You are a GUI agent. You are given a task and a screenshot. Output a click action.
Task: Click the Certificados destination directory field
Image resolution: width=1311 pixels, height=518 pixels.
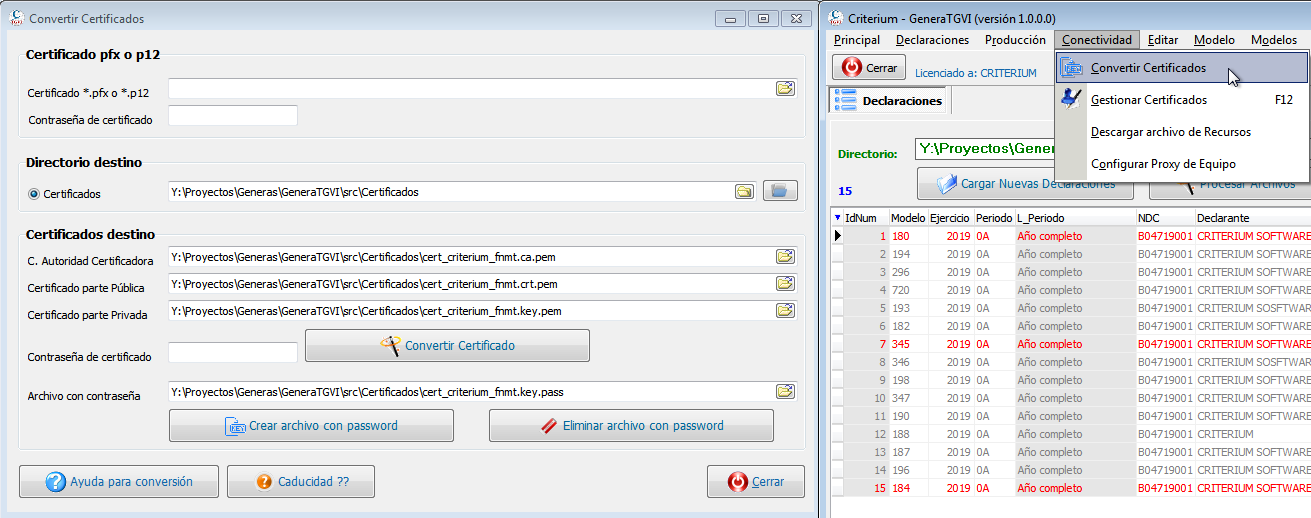point(450,191)
